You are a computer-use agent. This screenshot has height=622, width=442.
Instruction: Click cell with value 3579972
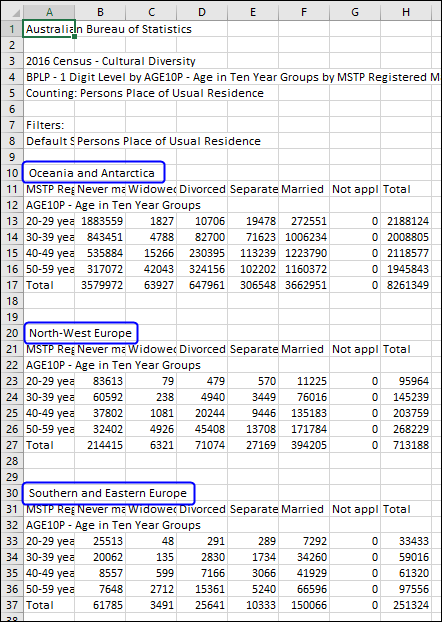point(100,285)
